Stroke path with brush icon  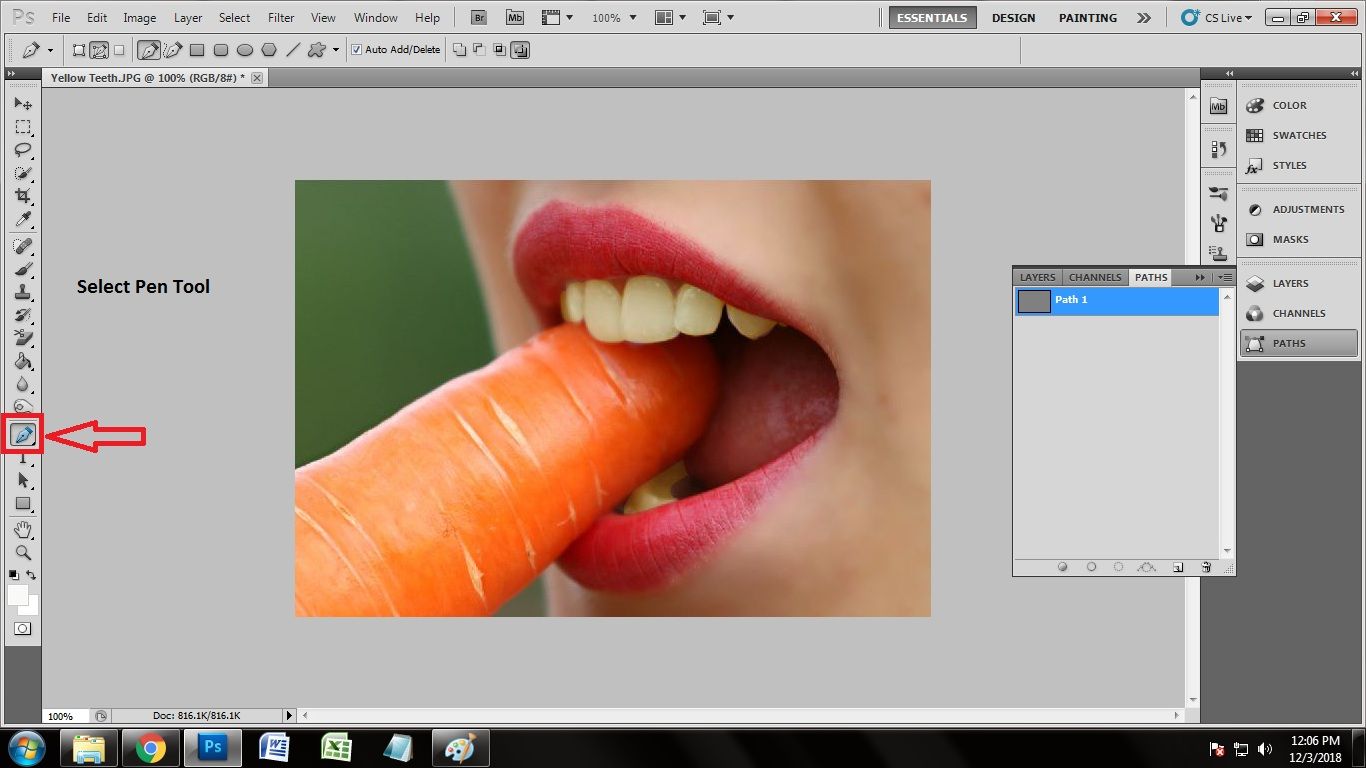(1091, 567)
